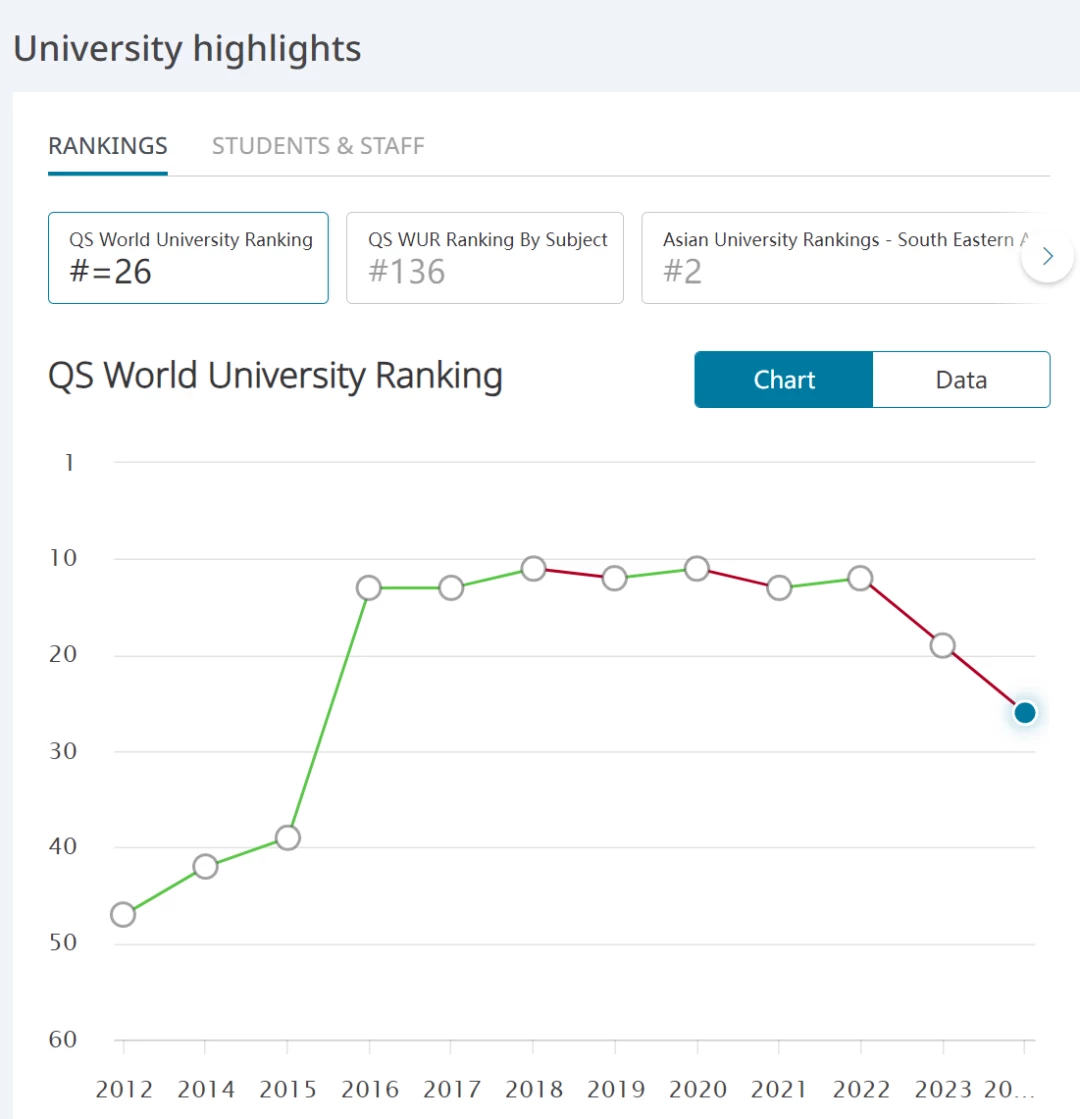The width and height of the screenshot is (1080, 1119).
Task: Switch to the Rankings tab
Action: click(108, 146)
